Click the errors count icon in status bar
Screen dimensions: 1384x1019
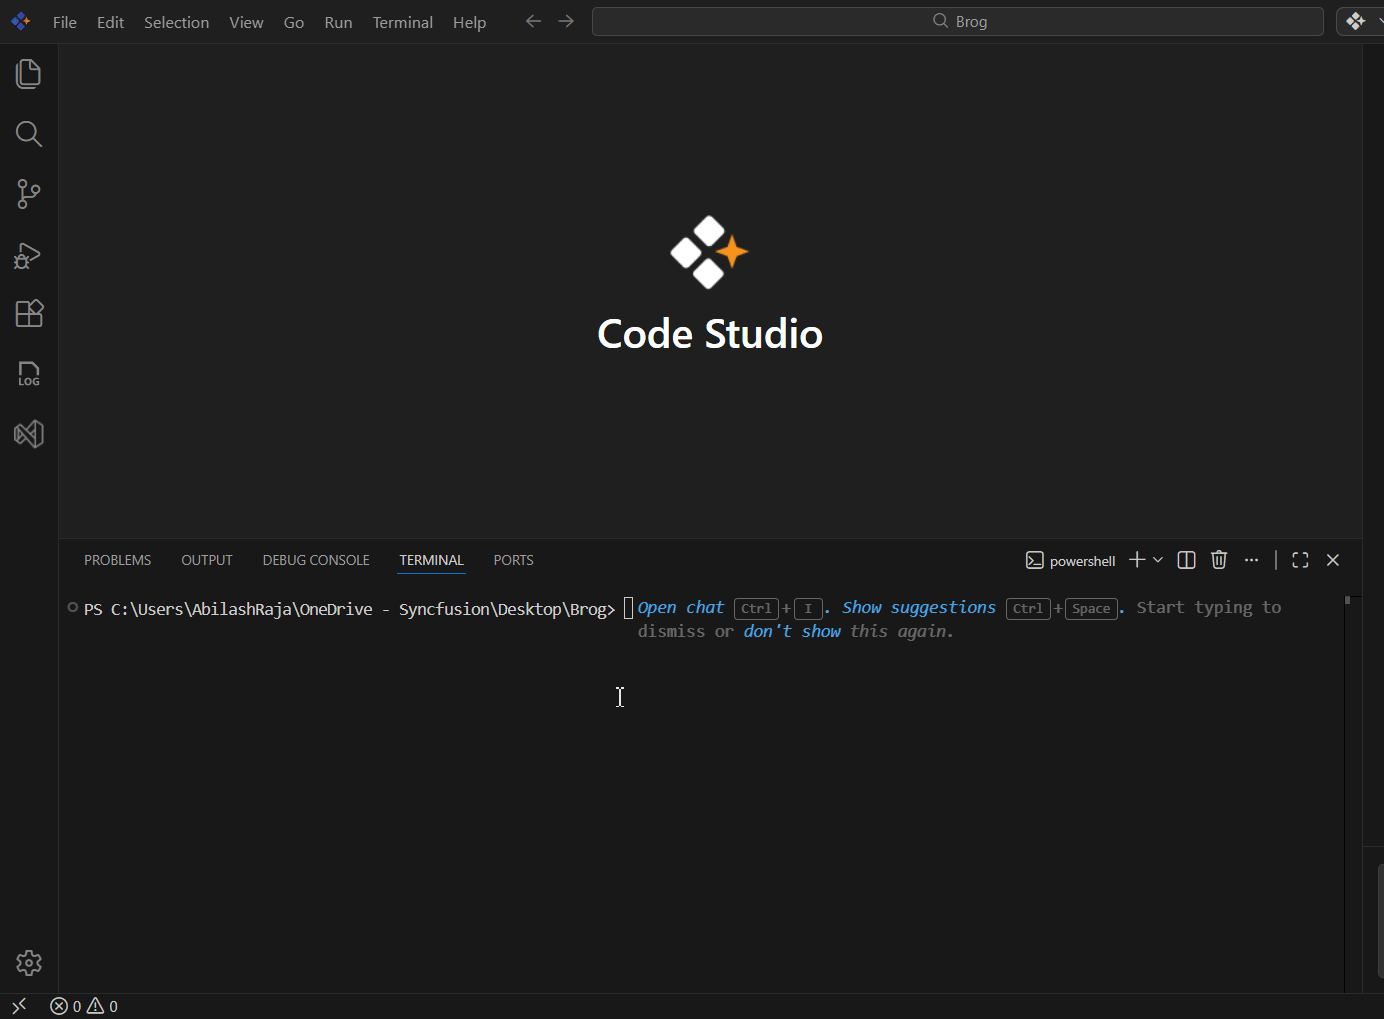point(65,1007)
